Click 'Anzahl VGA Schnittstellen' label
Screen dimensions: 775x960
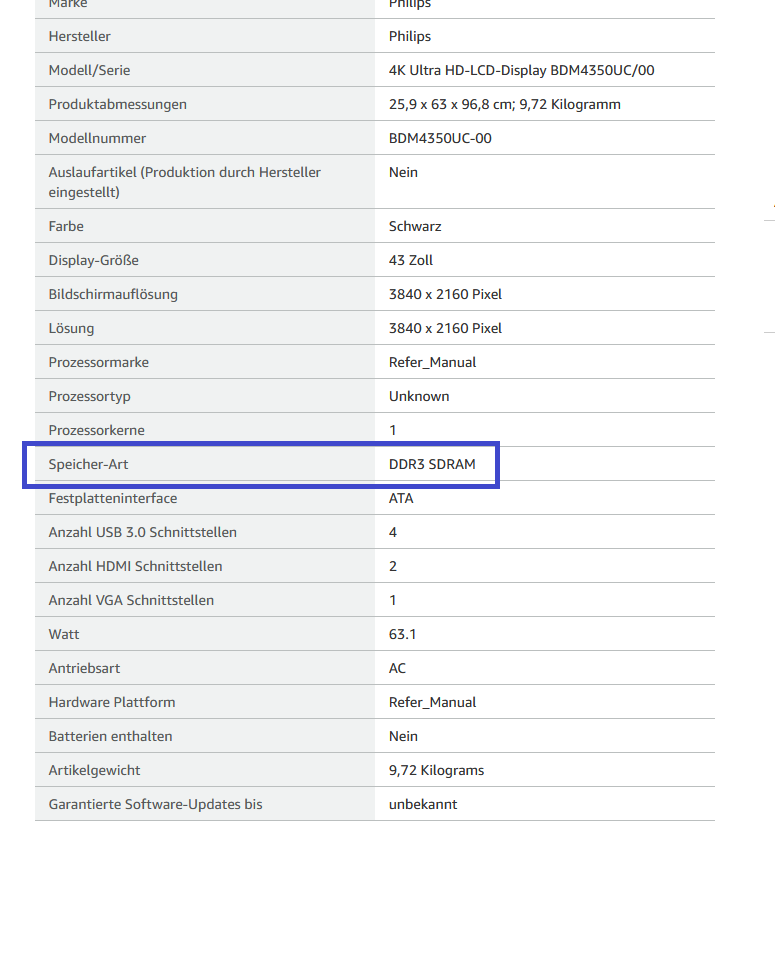(131, 601)
